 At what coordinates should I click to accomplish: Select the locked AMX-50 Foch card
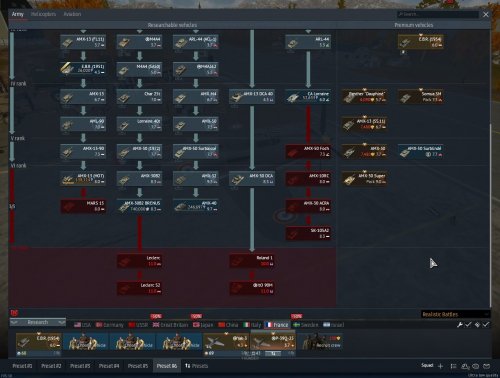pos(308,151)
